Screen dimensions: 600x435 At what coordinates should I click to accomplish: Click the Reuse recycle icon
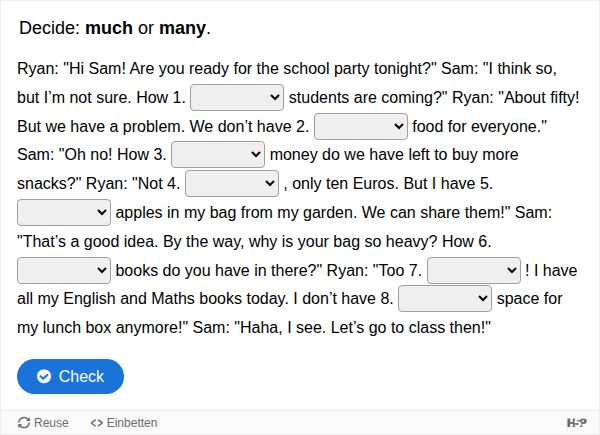click(25, 423)
